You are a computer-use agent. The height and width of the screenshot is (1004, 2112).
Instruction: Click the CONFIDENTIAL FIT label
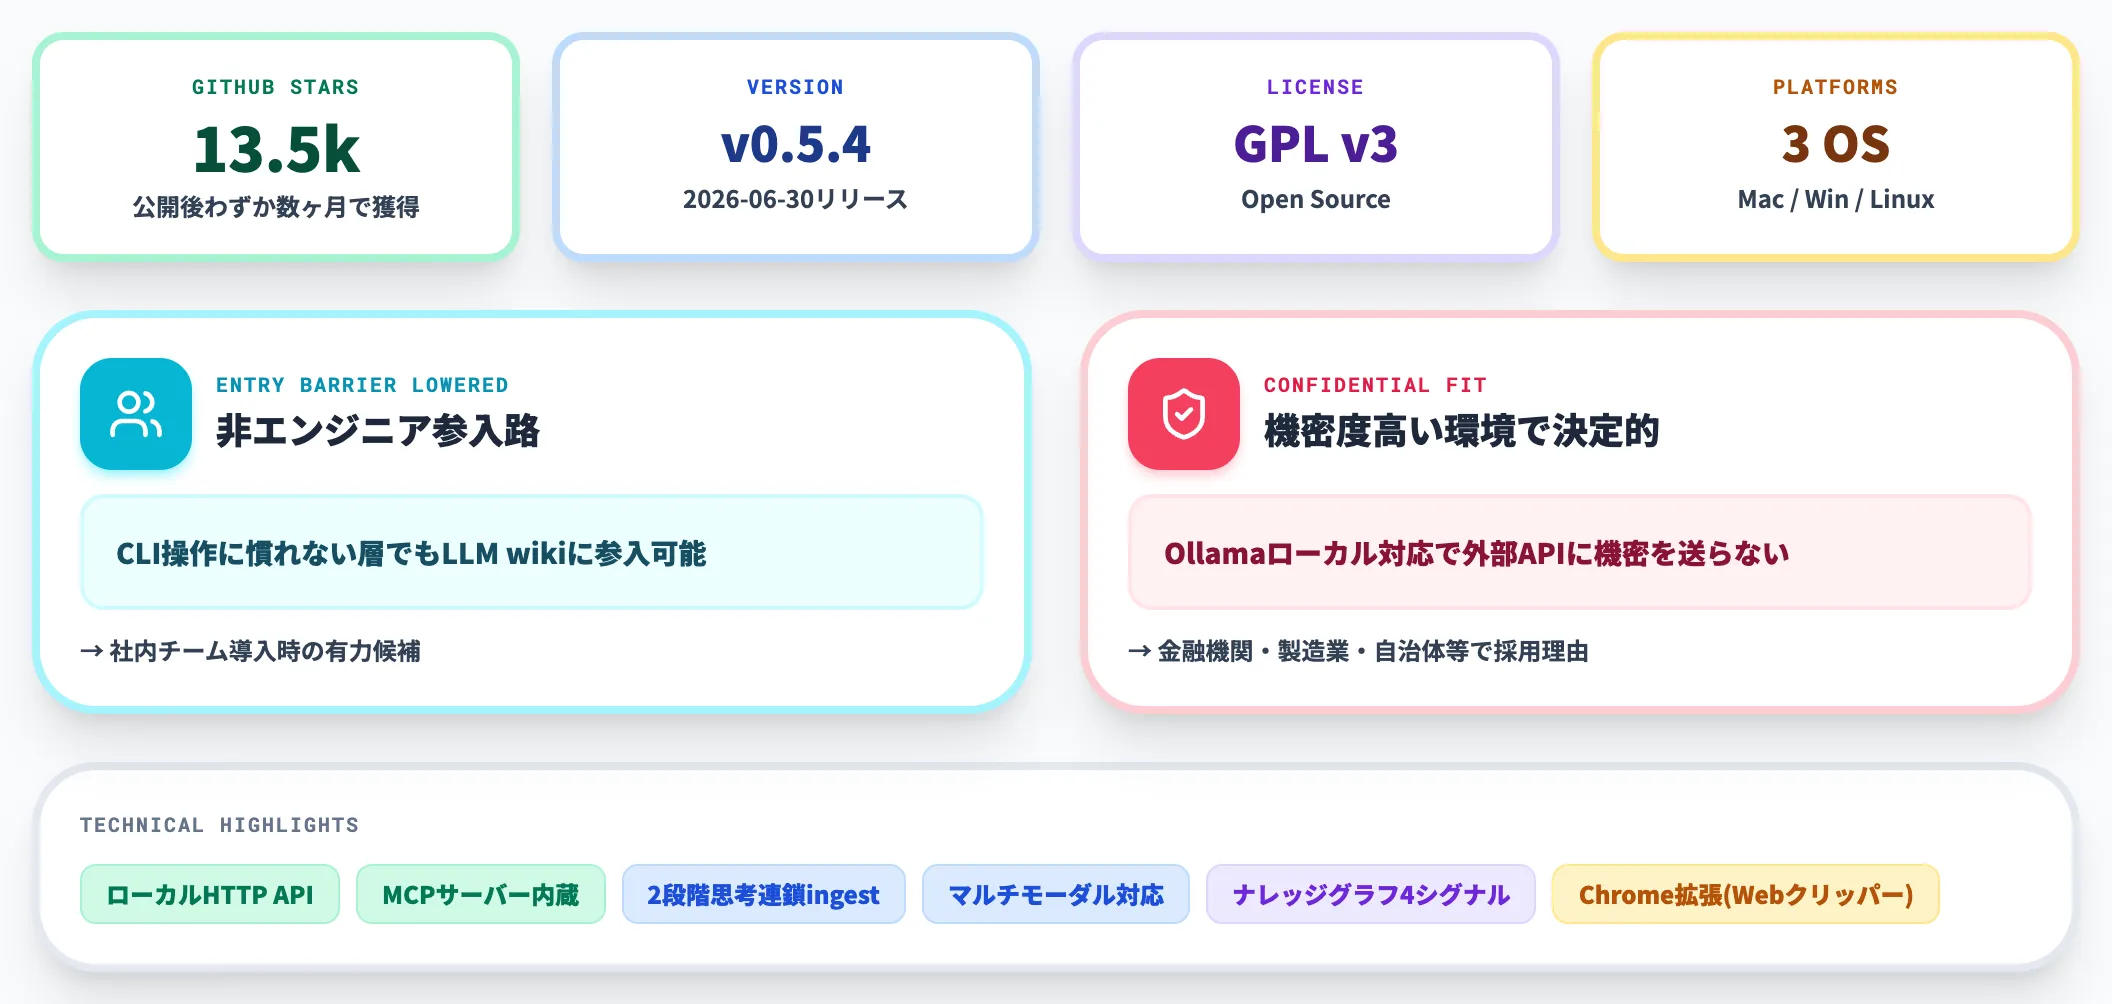point(1375,385)
